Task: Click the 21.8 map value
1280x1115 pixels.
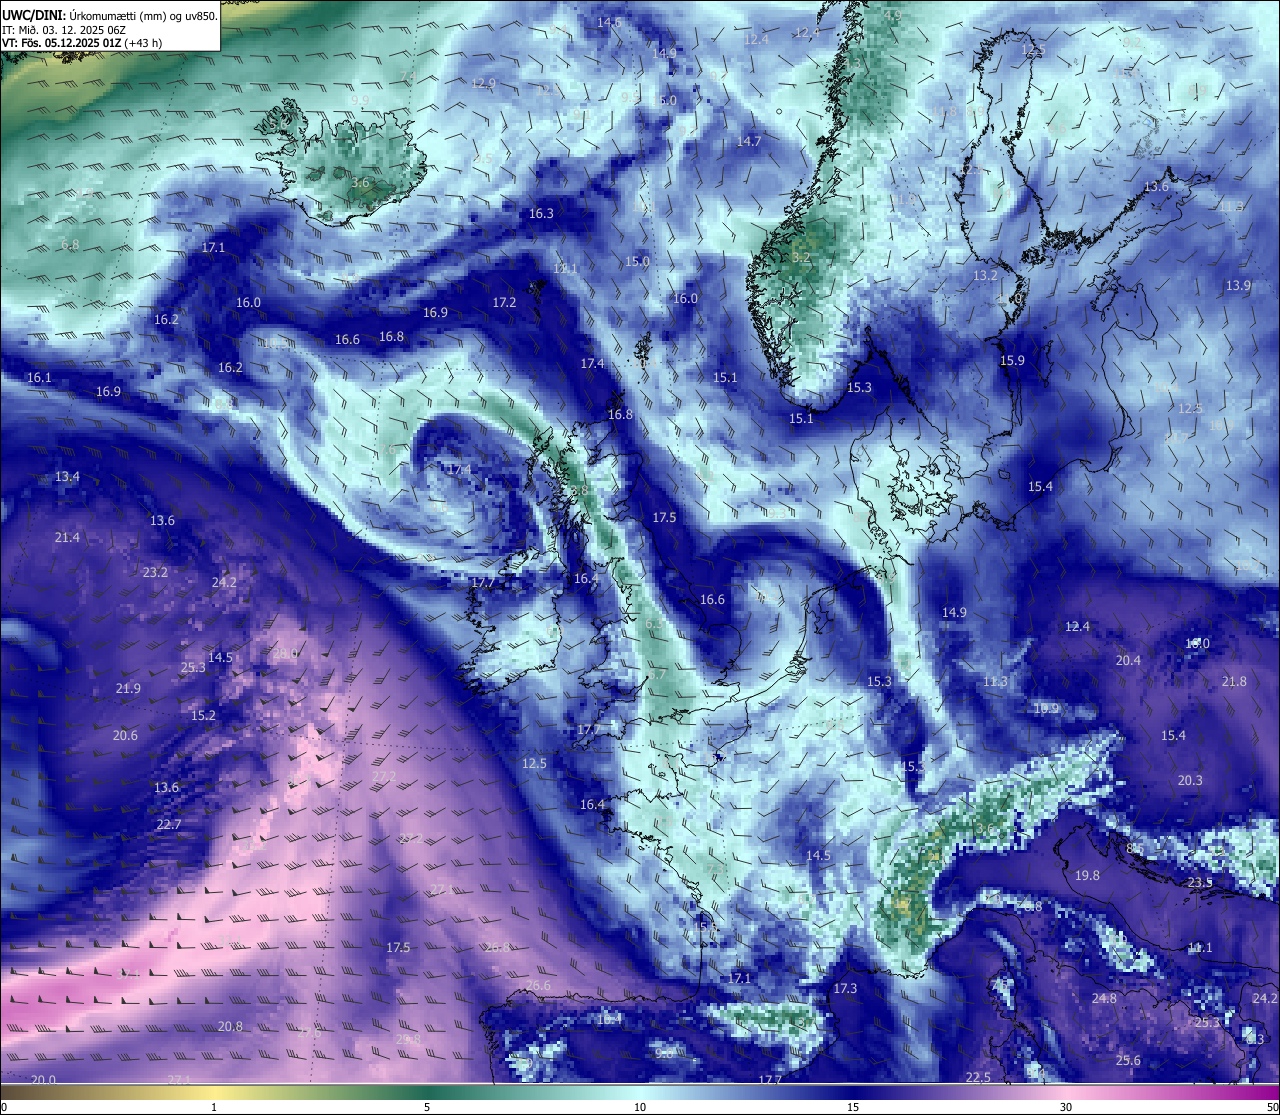Action: 1234,681
